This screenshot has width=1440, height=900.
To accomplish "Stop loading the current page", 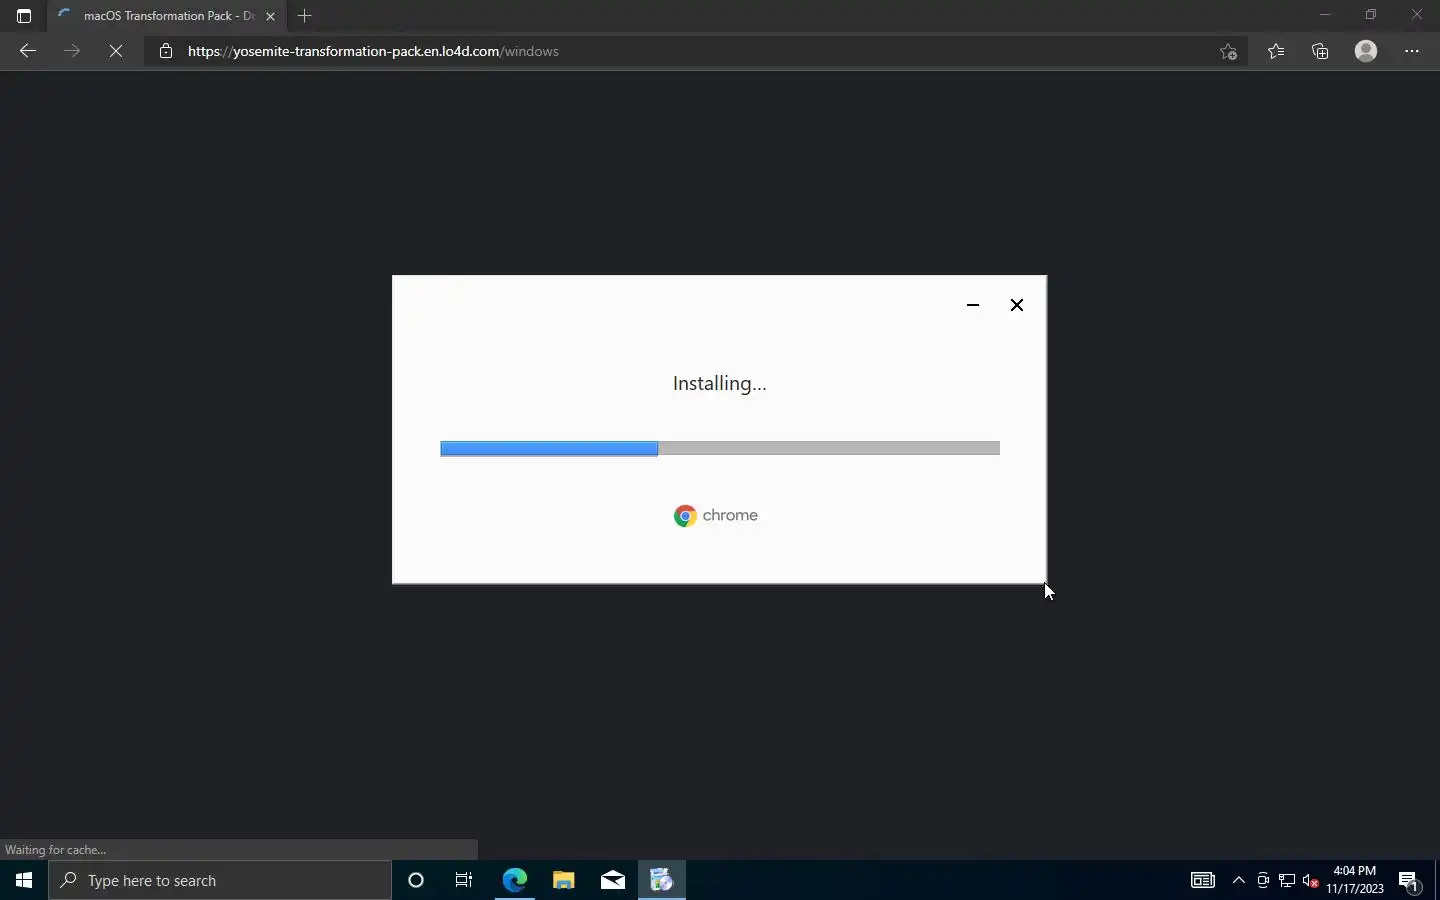I will [x=116, y=51].
